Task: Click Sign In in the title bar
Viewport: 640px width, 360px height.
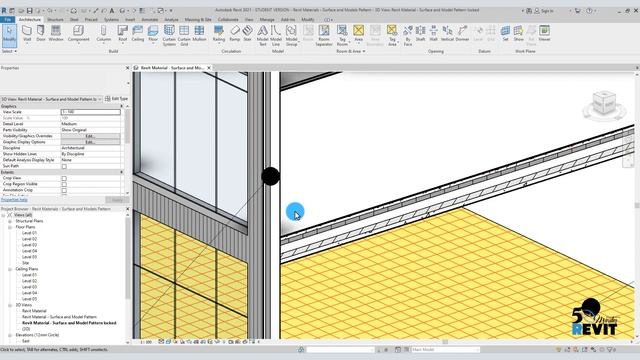Action: pyautogui.click(x=544, y=11)
